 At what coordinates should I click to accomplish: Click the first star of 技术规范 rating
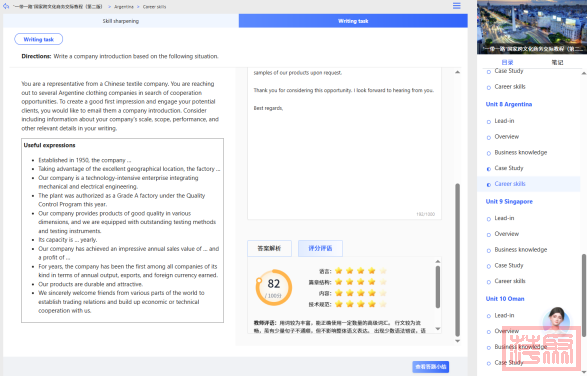[339, 304]
